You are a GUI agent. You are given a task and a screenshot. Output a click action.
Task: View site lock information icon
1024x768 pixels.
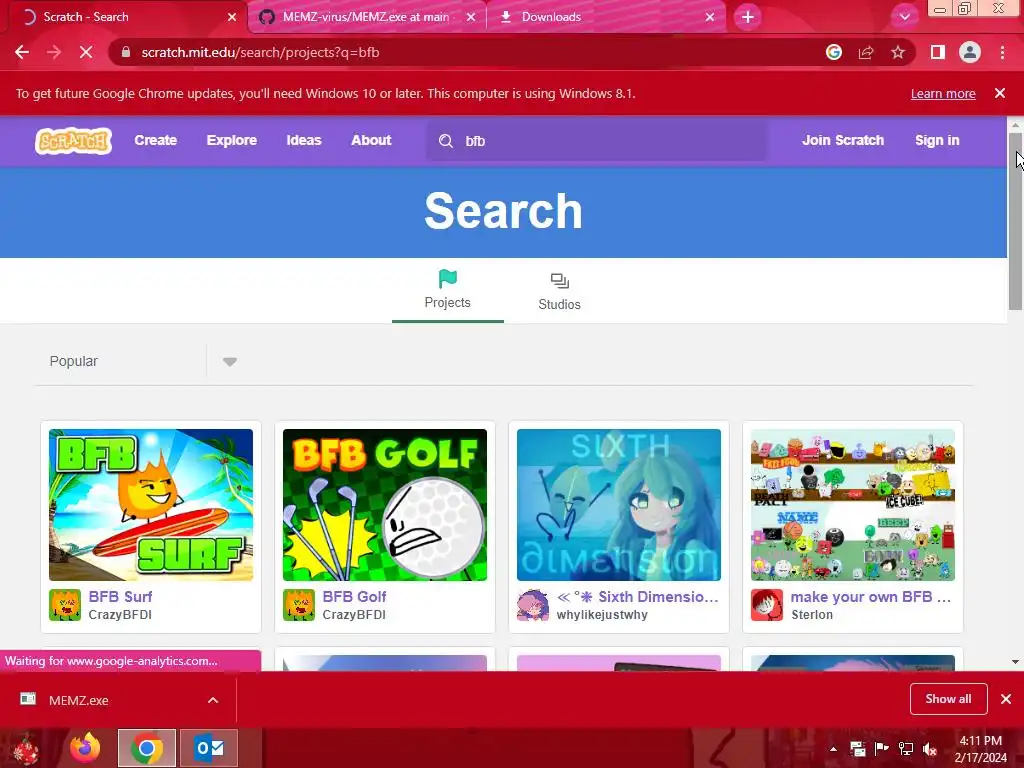(126, 52)
